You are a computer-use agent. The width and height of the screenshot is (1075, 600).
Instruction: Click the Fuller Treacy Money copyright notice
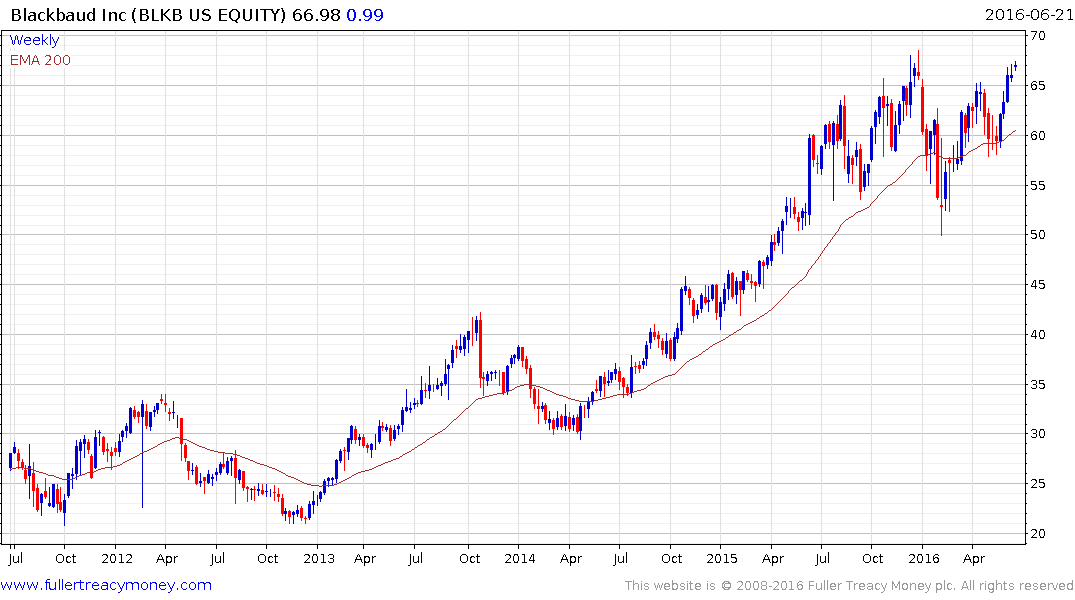(x=849, y=585)
